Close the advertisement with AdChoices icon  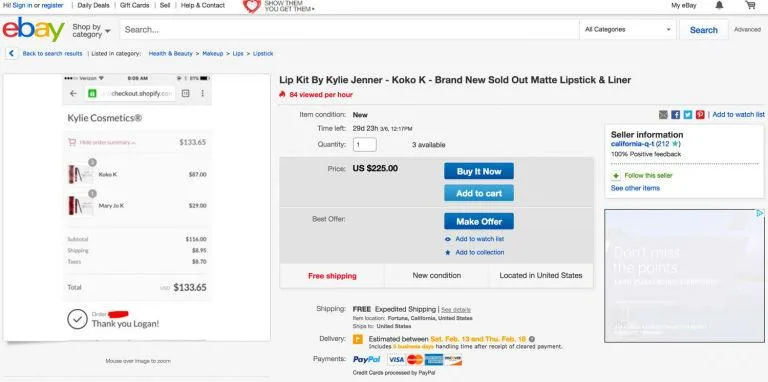click(760, 213)
